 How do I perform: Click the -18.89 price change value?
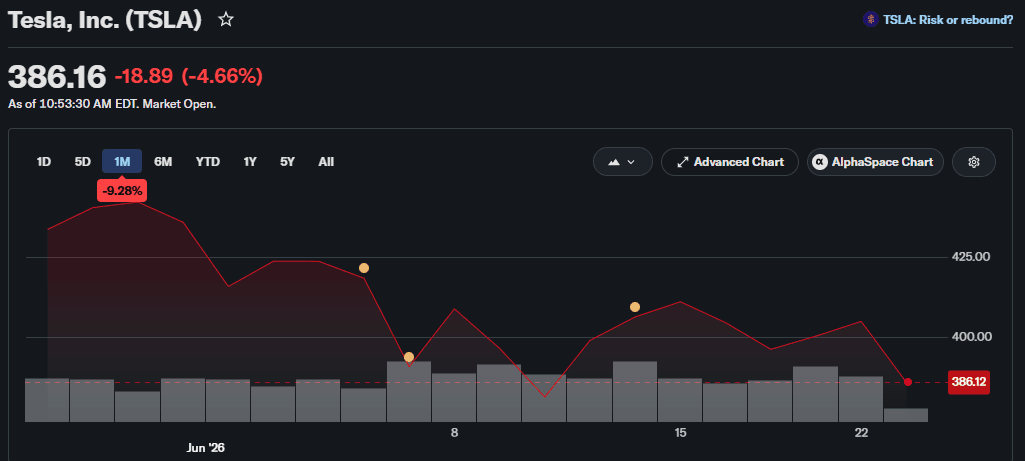click(x=144, y=77)
